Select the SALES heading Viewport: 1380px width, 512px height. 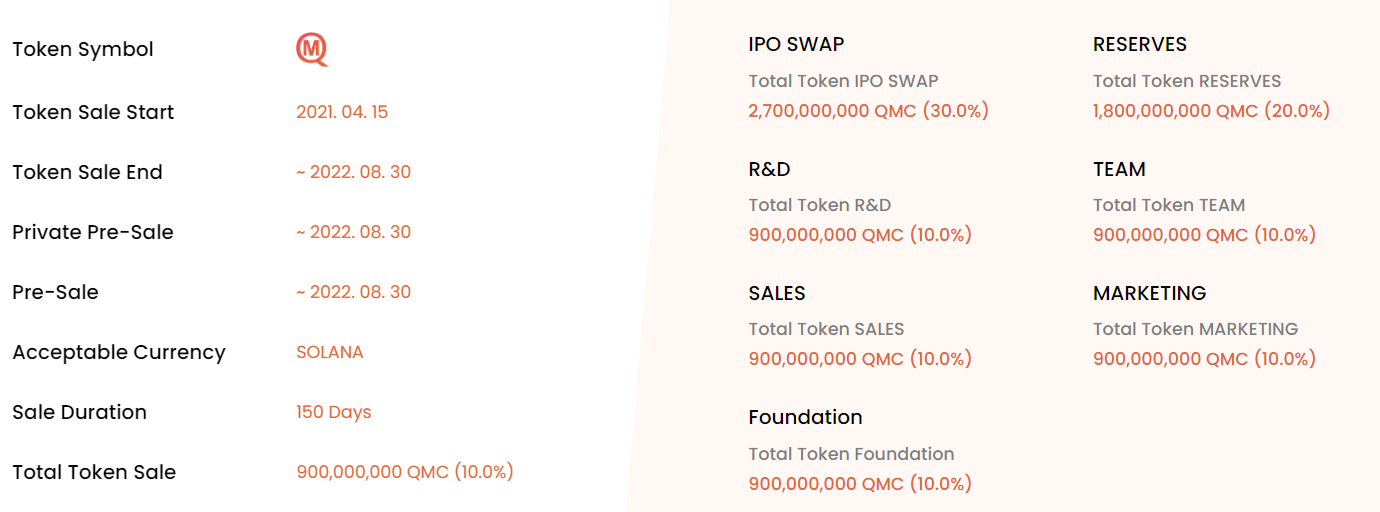(x=777, y=293)
